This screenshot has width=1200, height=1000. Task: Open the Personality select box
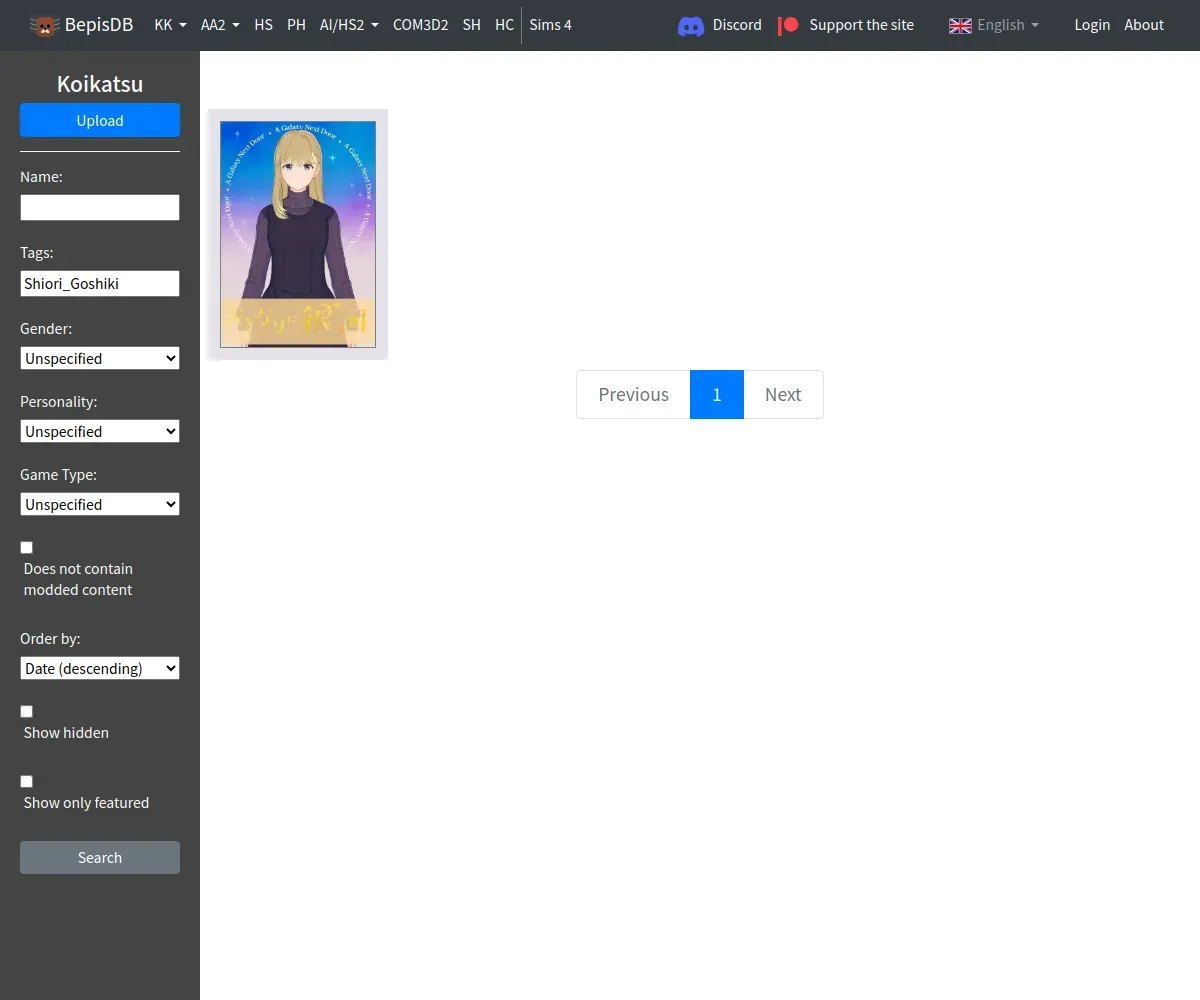(100, 431)
